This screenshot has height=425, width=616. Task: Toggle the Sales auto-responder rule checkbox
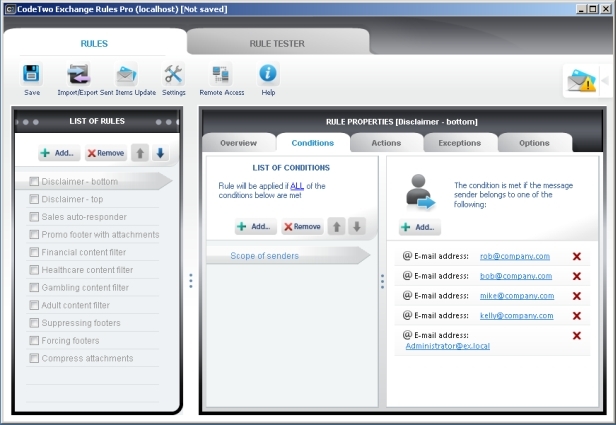click(35, 217)
